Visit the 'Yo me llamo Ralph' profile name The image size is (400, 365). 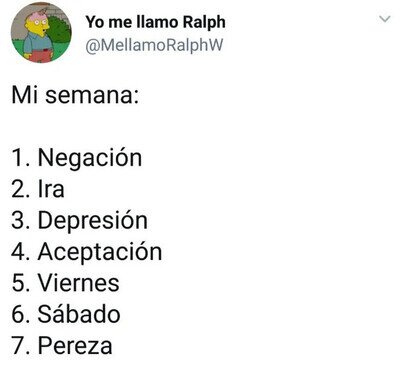[155, 22]
